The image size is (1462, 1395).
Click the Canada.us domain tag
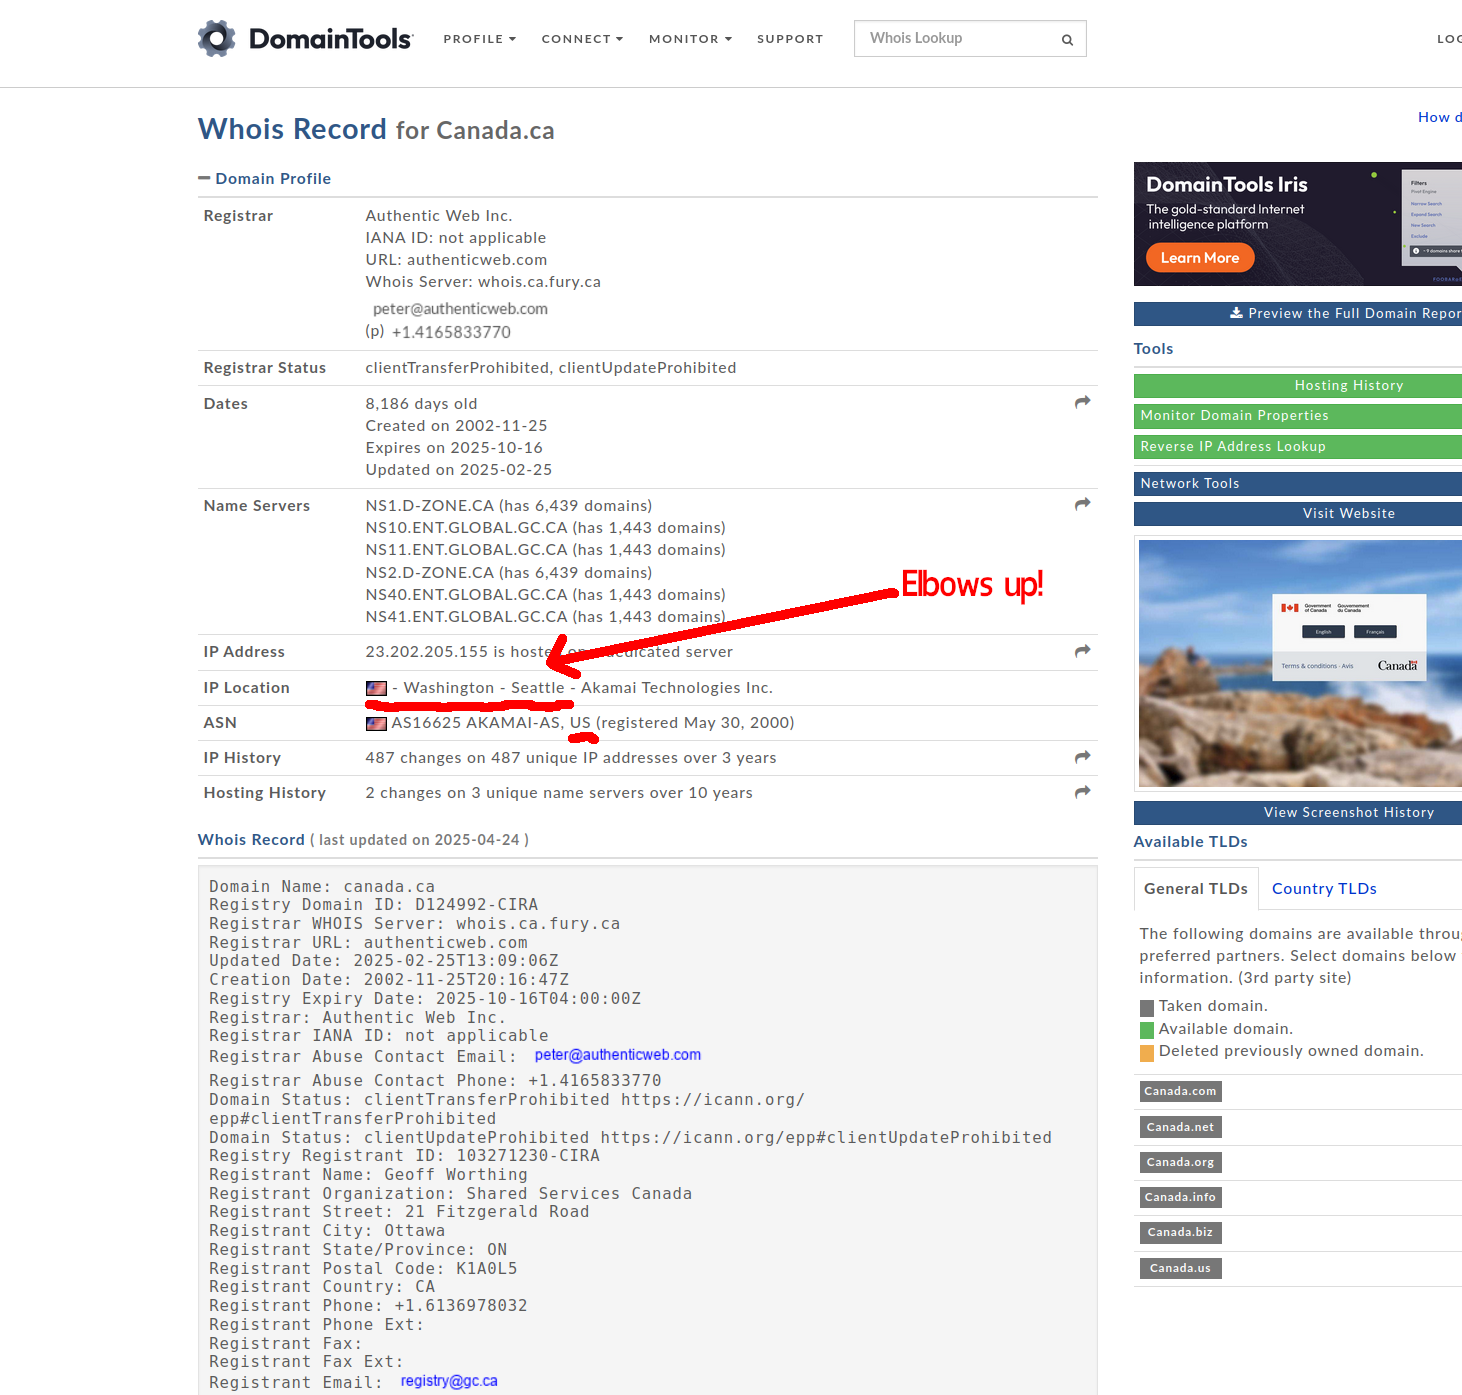pos(1180,1268)
